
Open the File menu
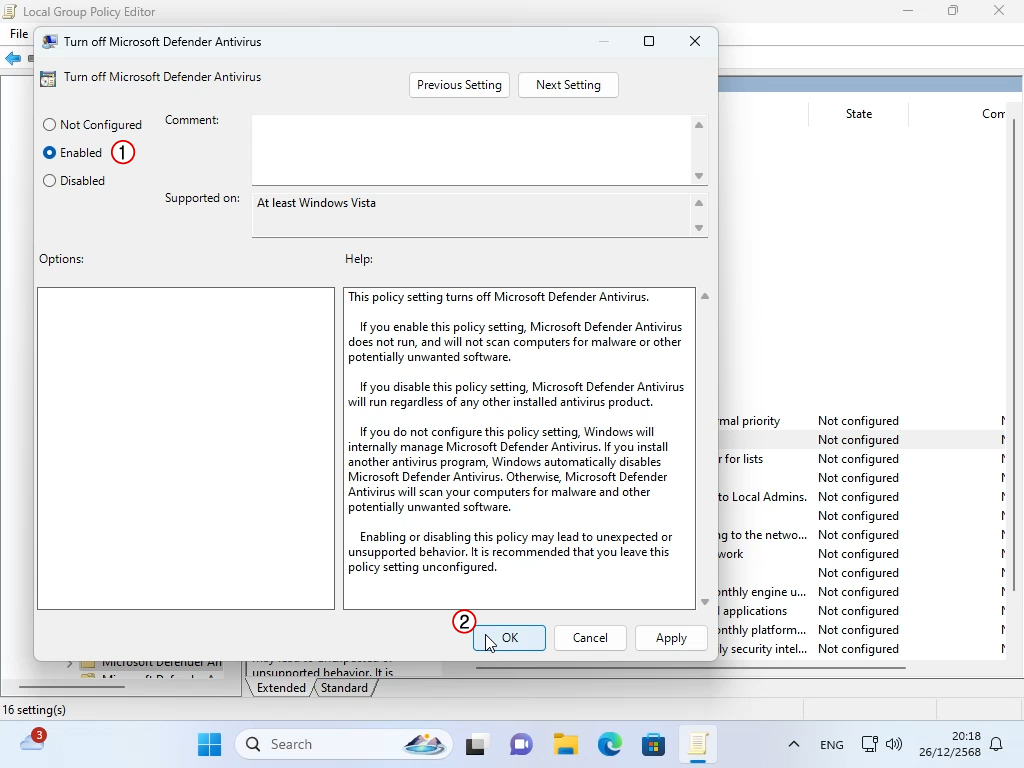(x=19, y=34)
